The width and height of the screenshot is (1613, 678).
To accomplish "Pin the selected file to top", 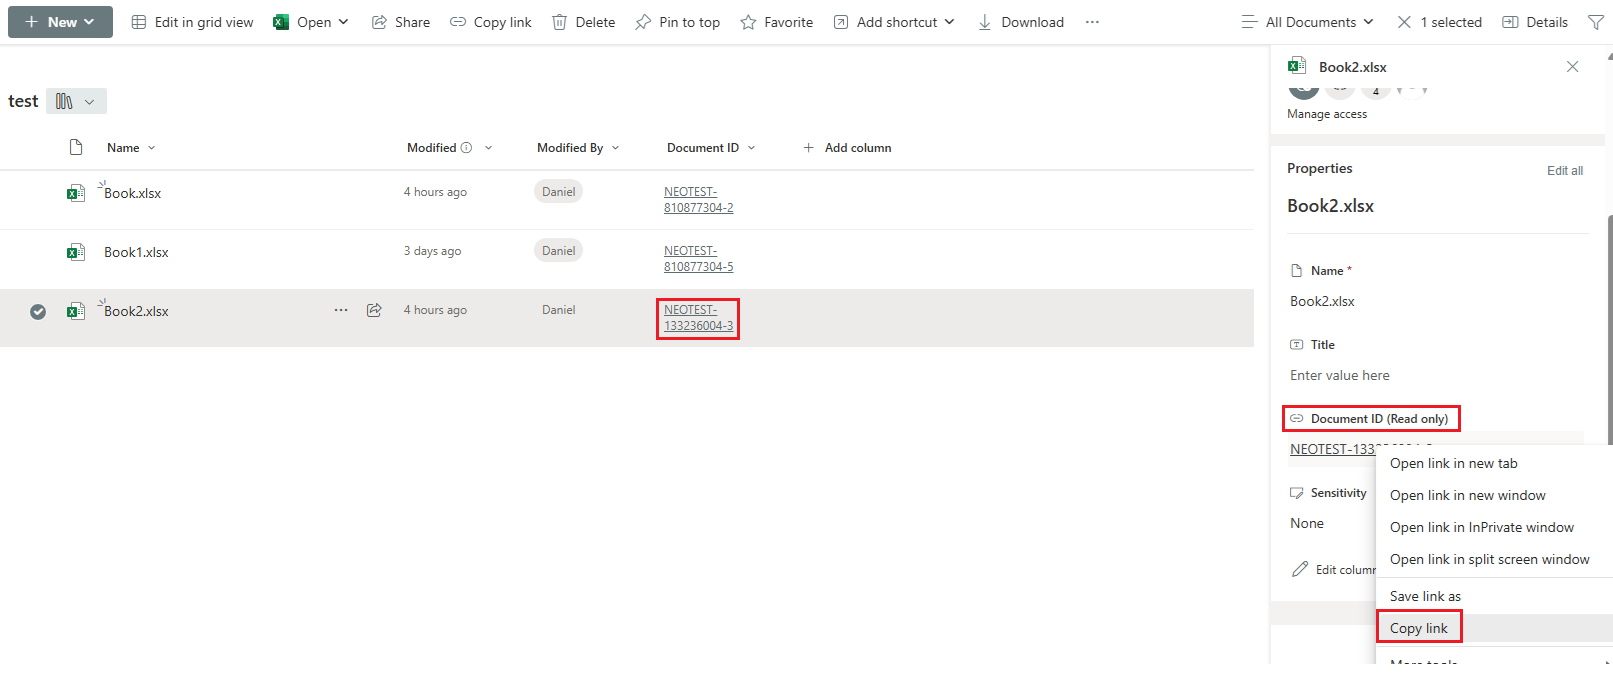I will [x=678, y=22].
